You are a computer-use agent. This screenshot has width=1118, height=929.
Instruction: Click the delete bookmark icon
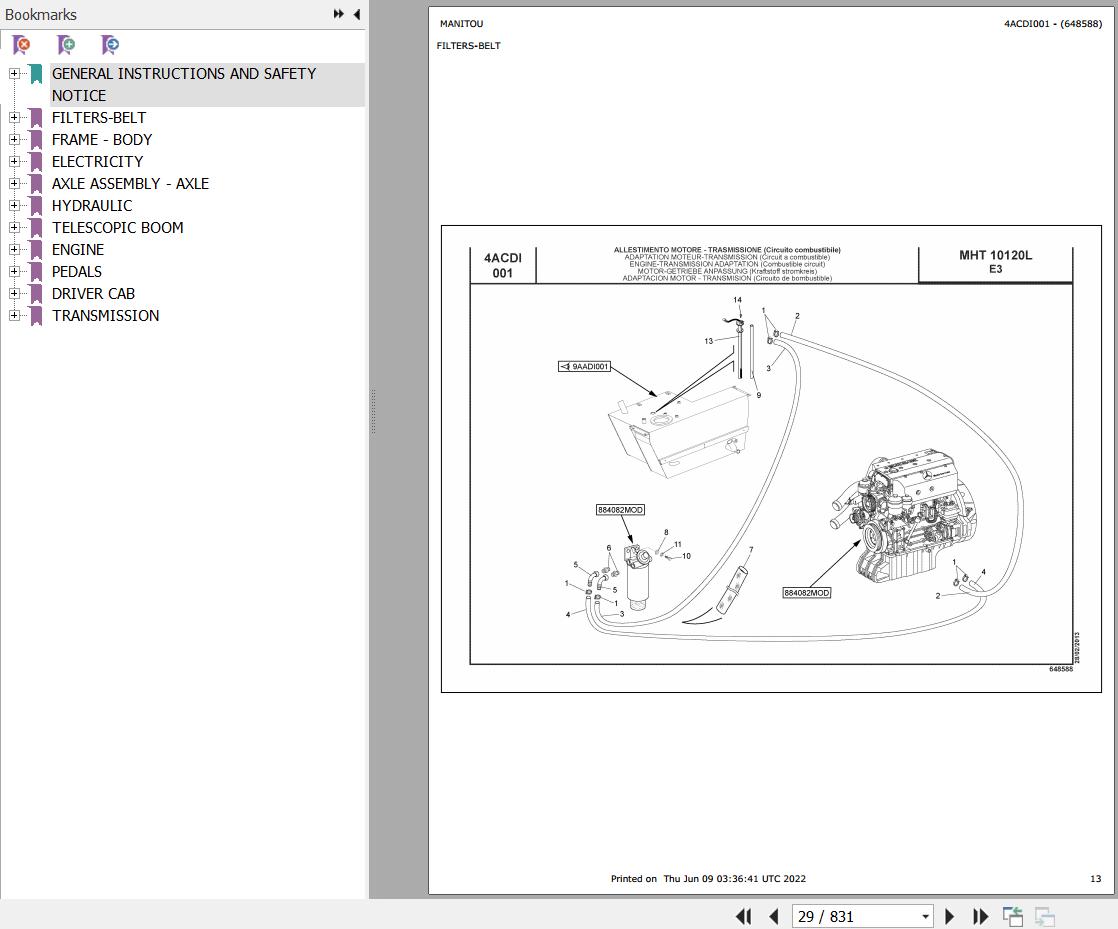coord(22,45)
